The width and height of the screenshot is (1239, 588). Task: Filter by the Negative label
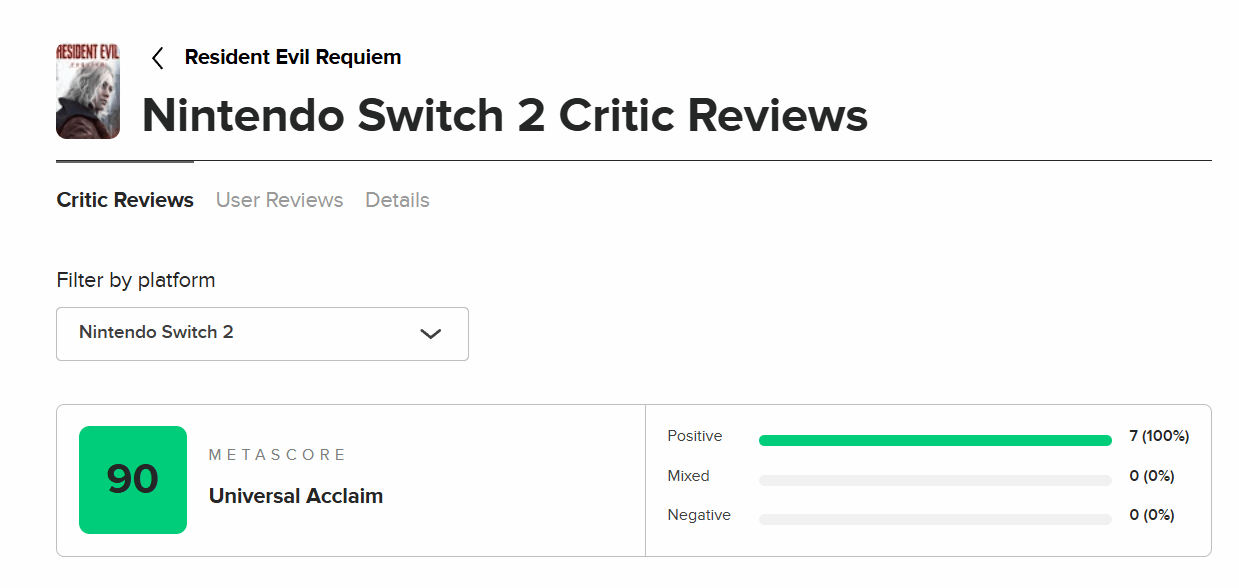coord(699,515)
